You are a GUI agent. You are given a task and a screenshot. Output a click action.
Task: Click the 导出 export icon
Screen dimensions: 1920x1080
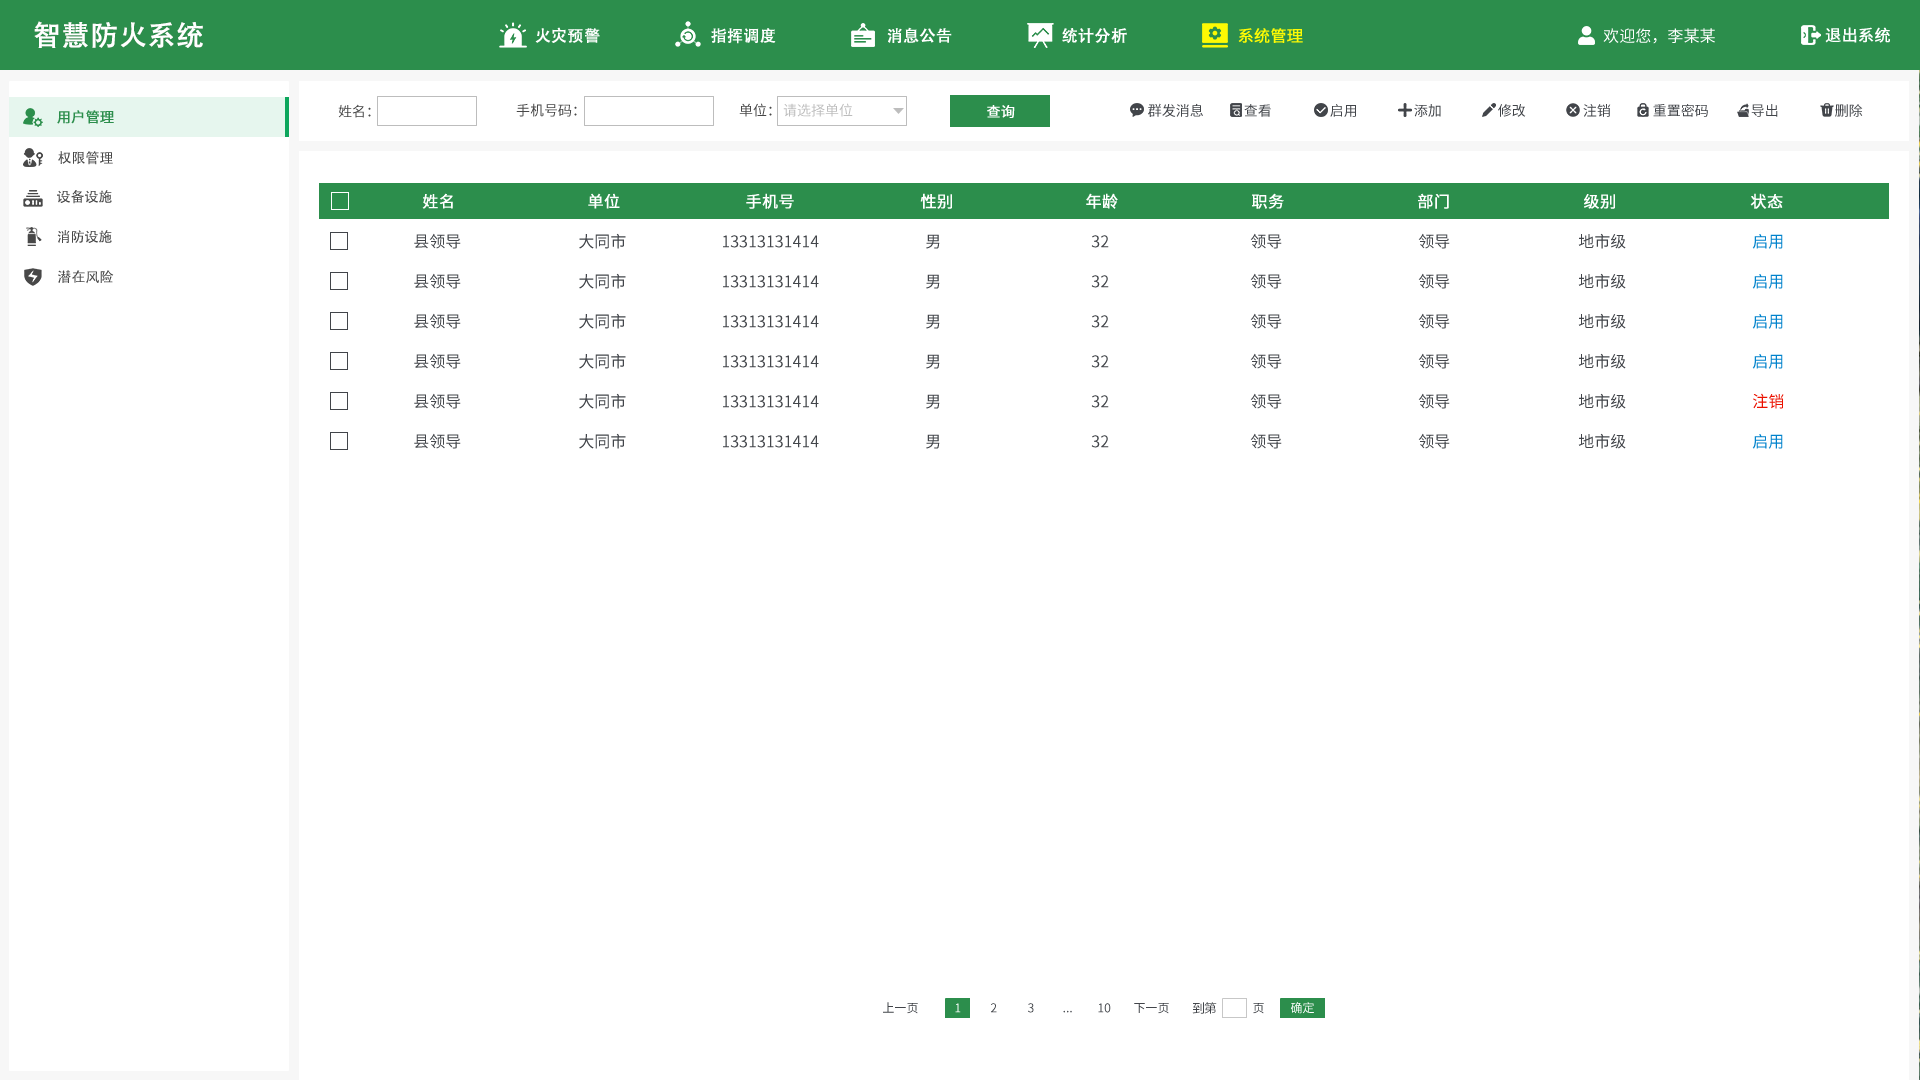click(1743, 111)
